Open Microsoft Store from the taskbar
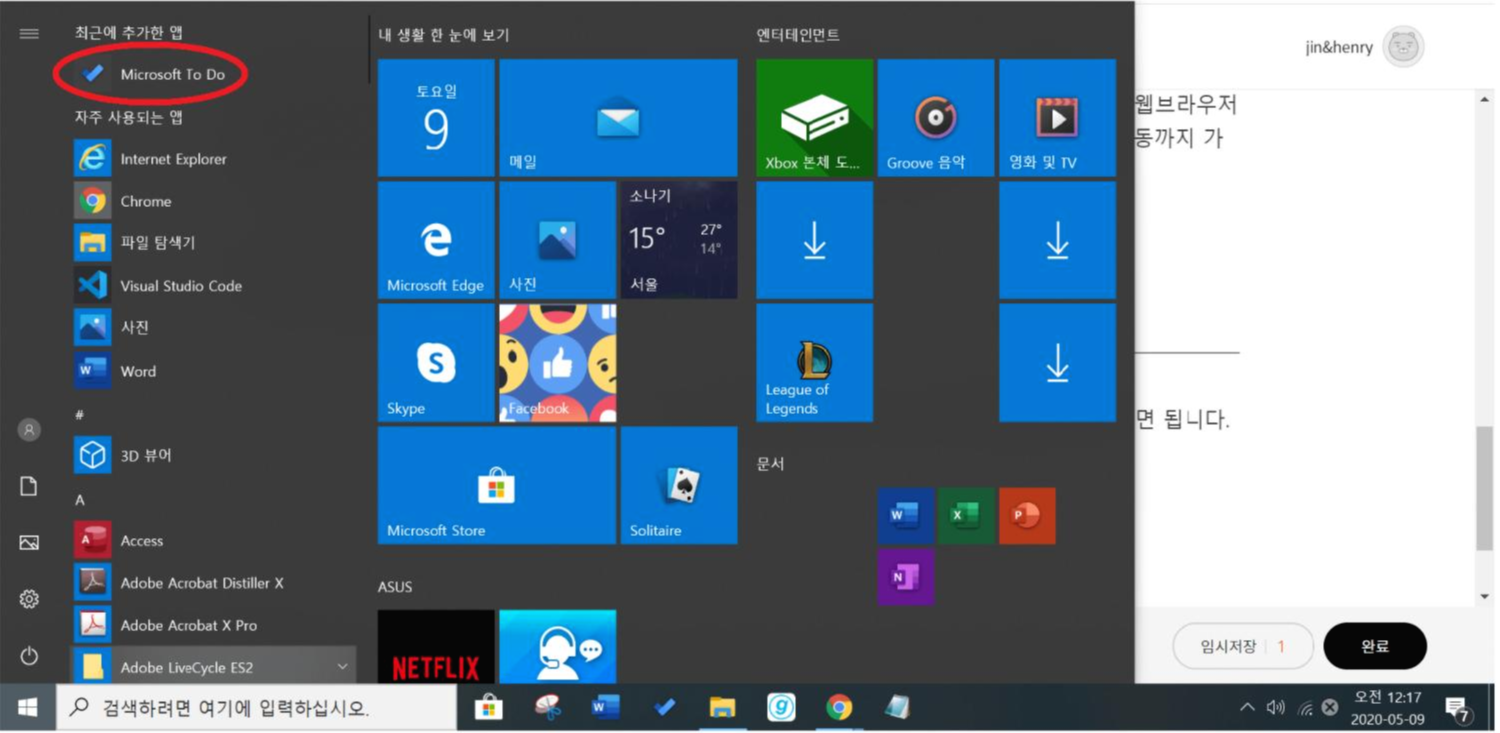Viewport: 1500px width, 733px height. [x=488, y=708]
